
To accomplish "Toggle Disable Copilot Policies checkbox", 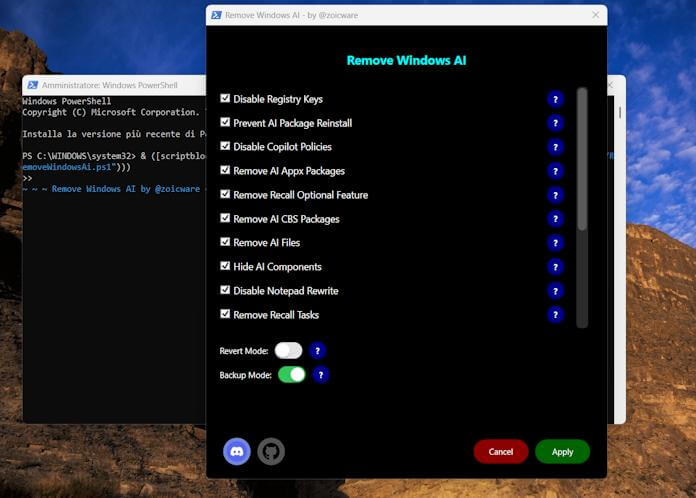I will pos(225,146).
